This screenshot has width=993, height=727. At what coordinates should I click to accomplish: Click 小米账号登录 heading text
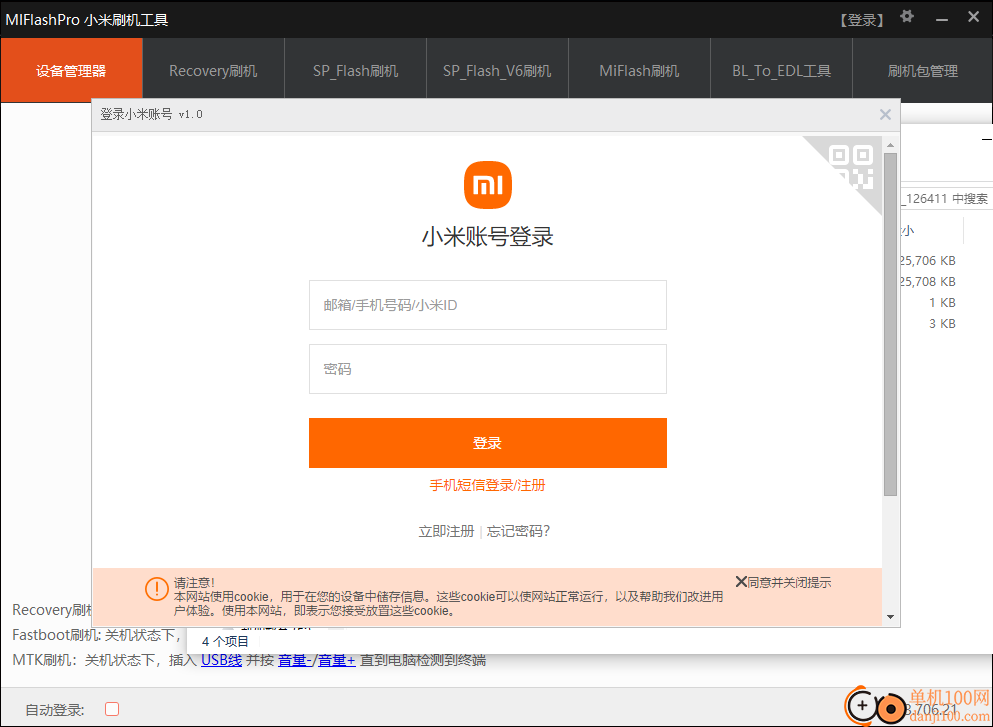click(x=488, y=237)
